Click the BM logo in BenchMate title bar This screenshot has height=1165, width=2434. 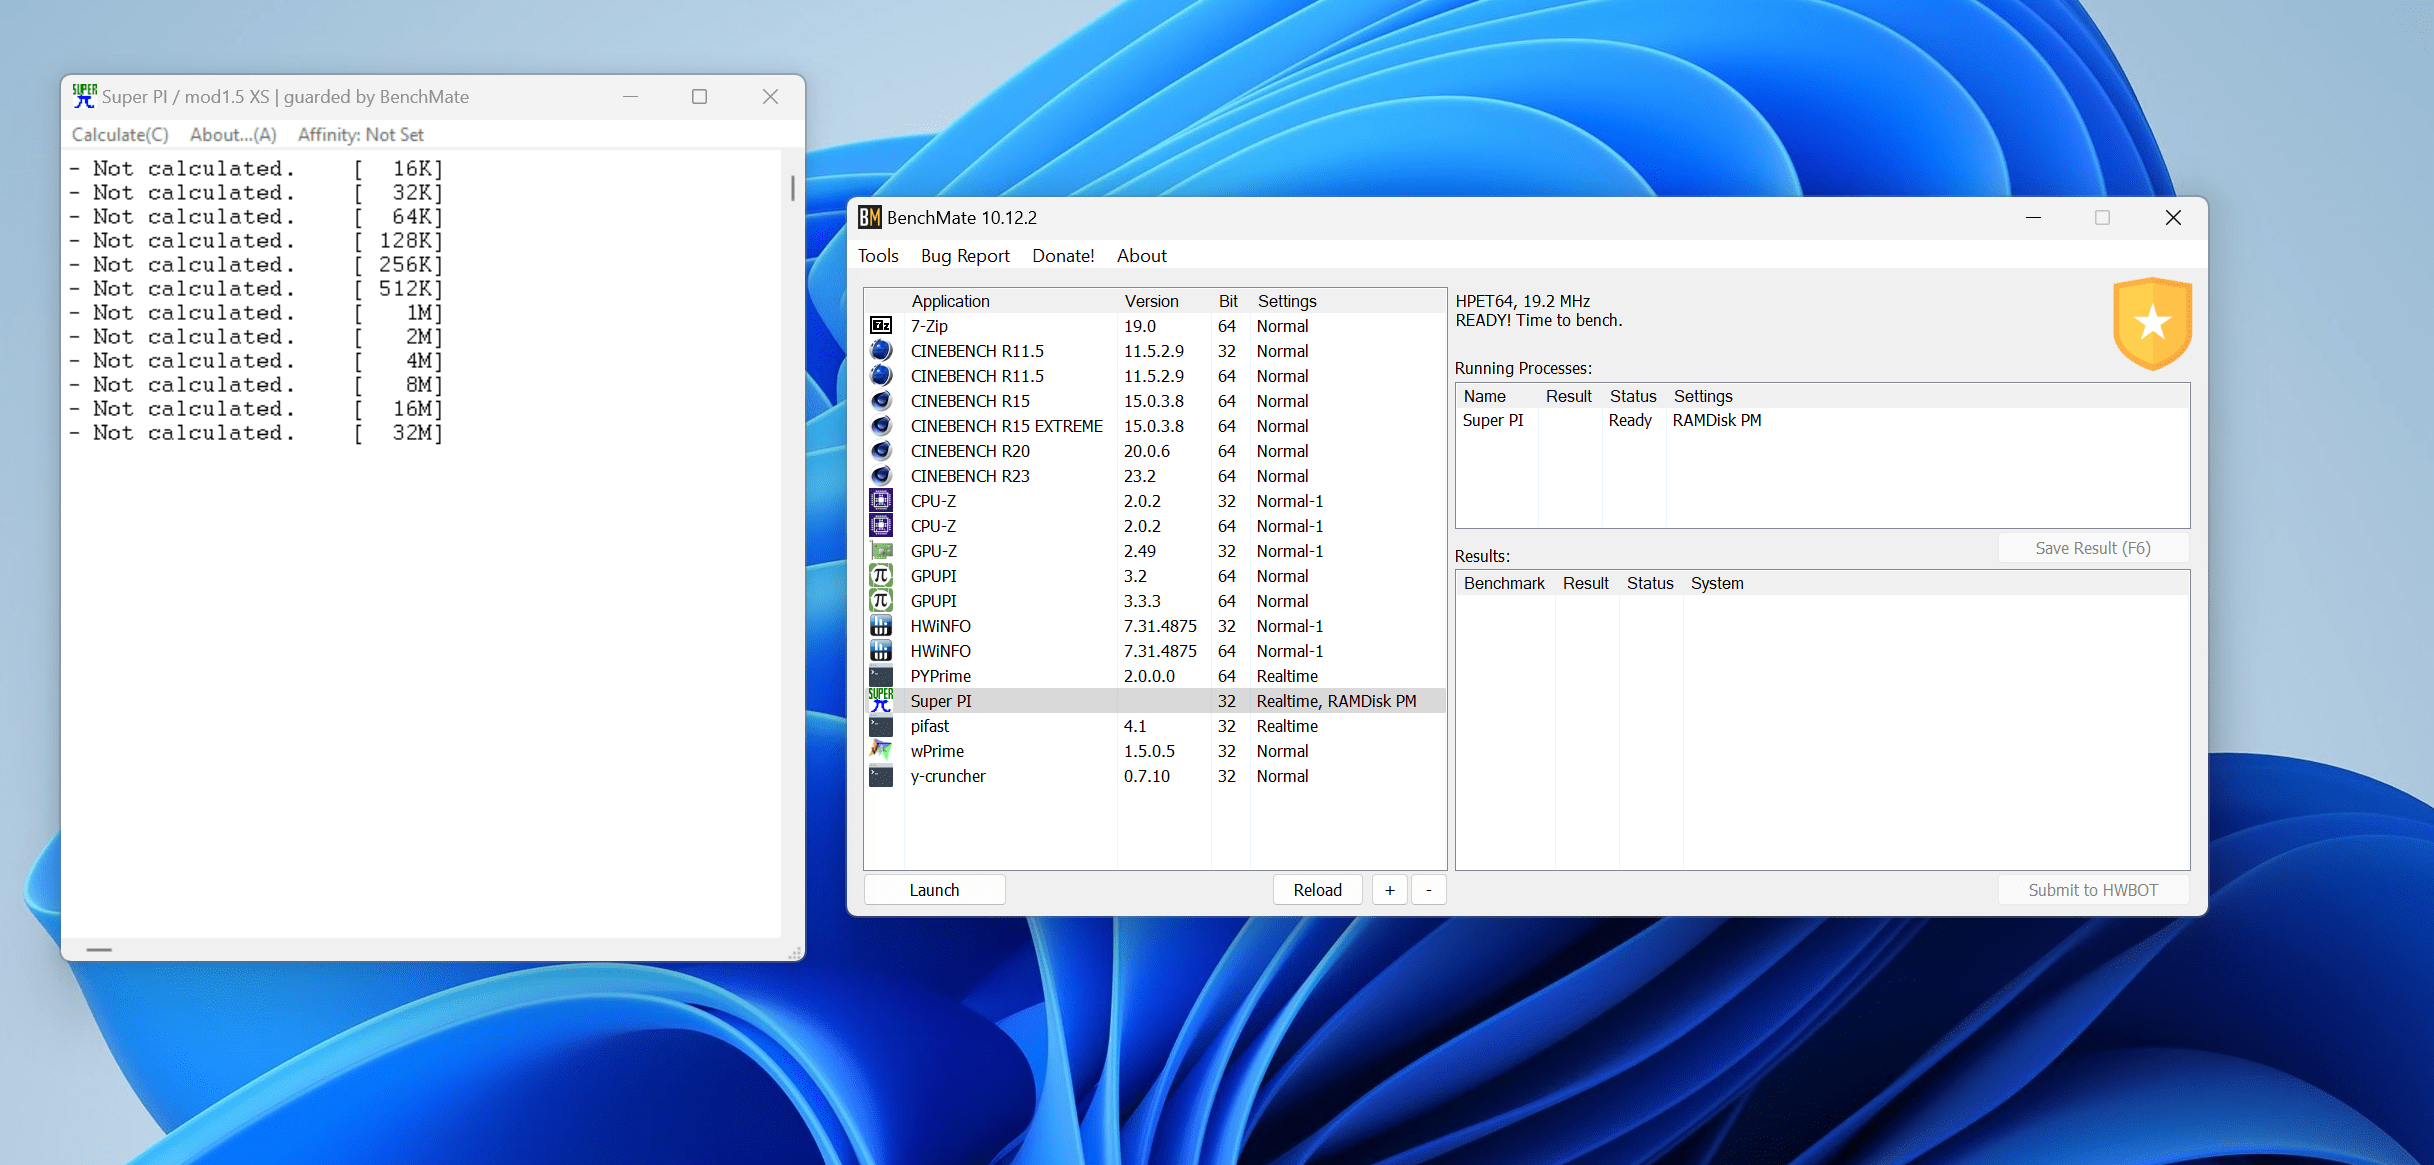(869, 218)
